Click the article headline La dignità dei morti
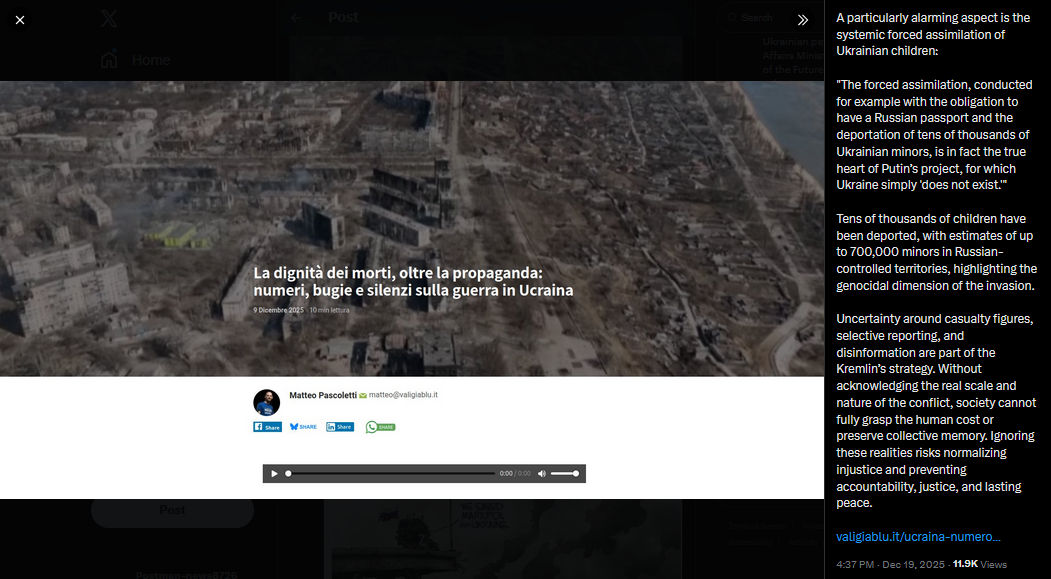The image size is (1051, 579). point(413,282)
